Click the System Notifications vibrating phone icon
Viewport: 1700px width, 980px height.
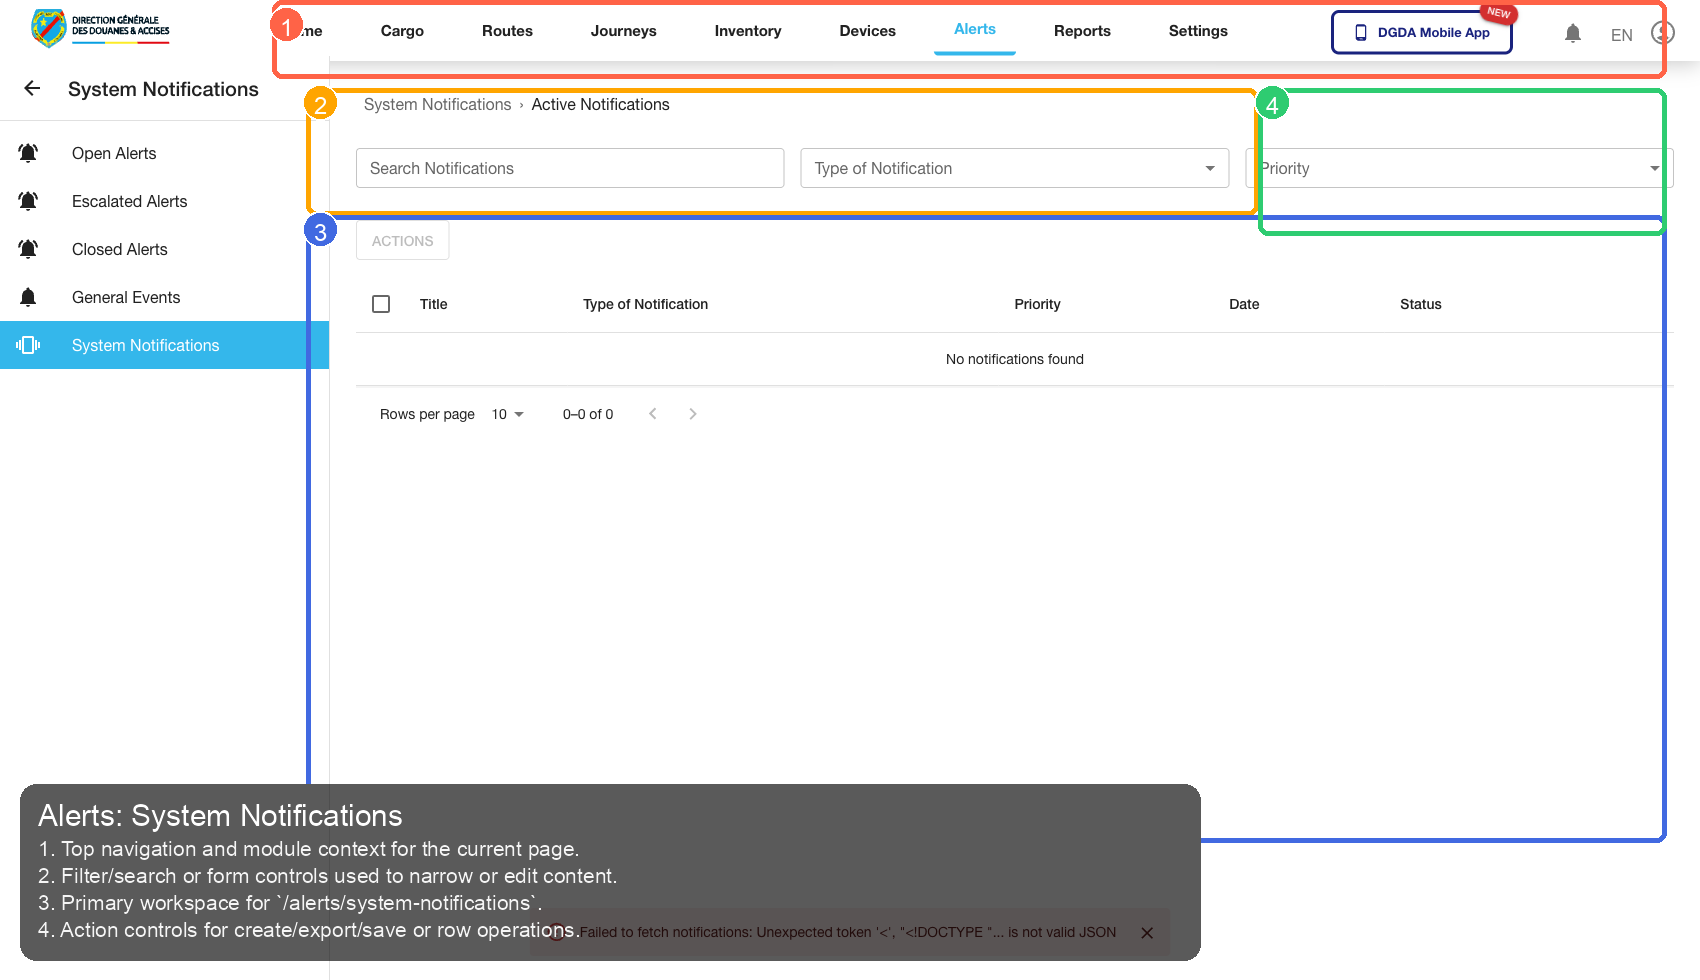[x=28, y=345]
